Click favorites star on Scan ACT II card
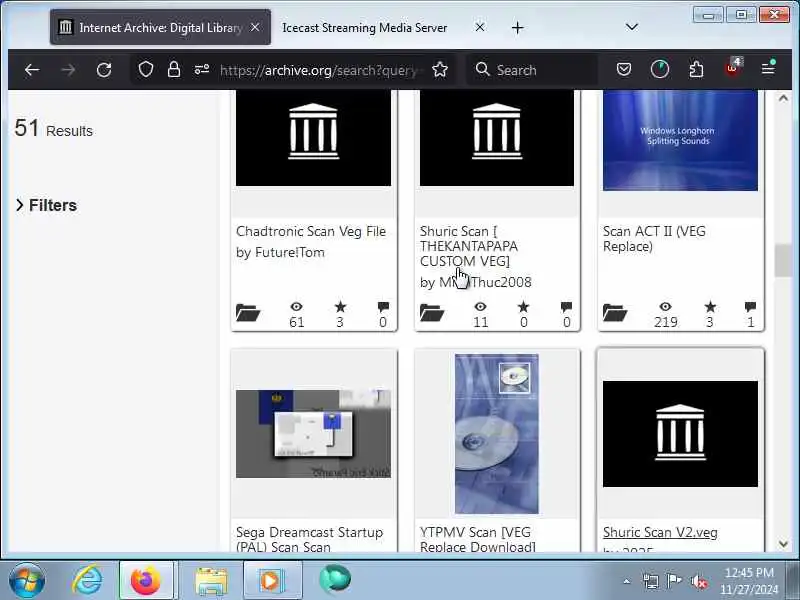Screen dimensions: 800x600 pyautogui.click(x=710, y=307)
